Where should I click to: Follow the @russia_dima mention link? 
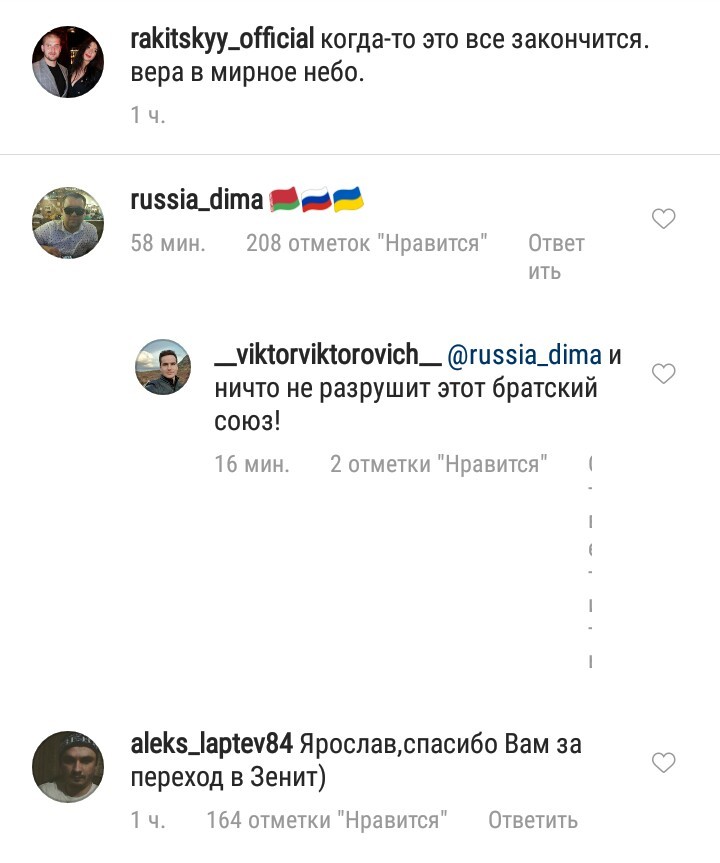(524, 355)
